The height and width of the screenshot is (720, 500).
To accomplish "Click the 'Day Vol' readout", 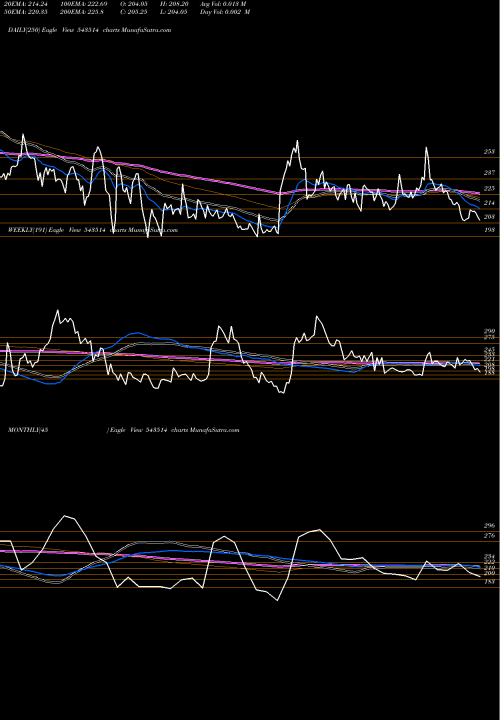I will click(225, 12).
